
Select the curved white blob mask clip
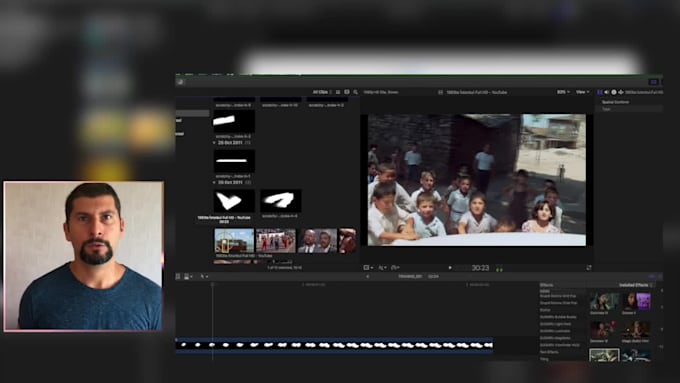[x=281, y=201]
